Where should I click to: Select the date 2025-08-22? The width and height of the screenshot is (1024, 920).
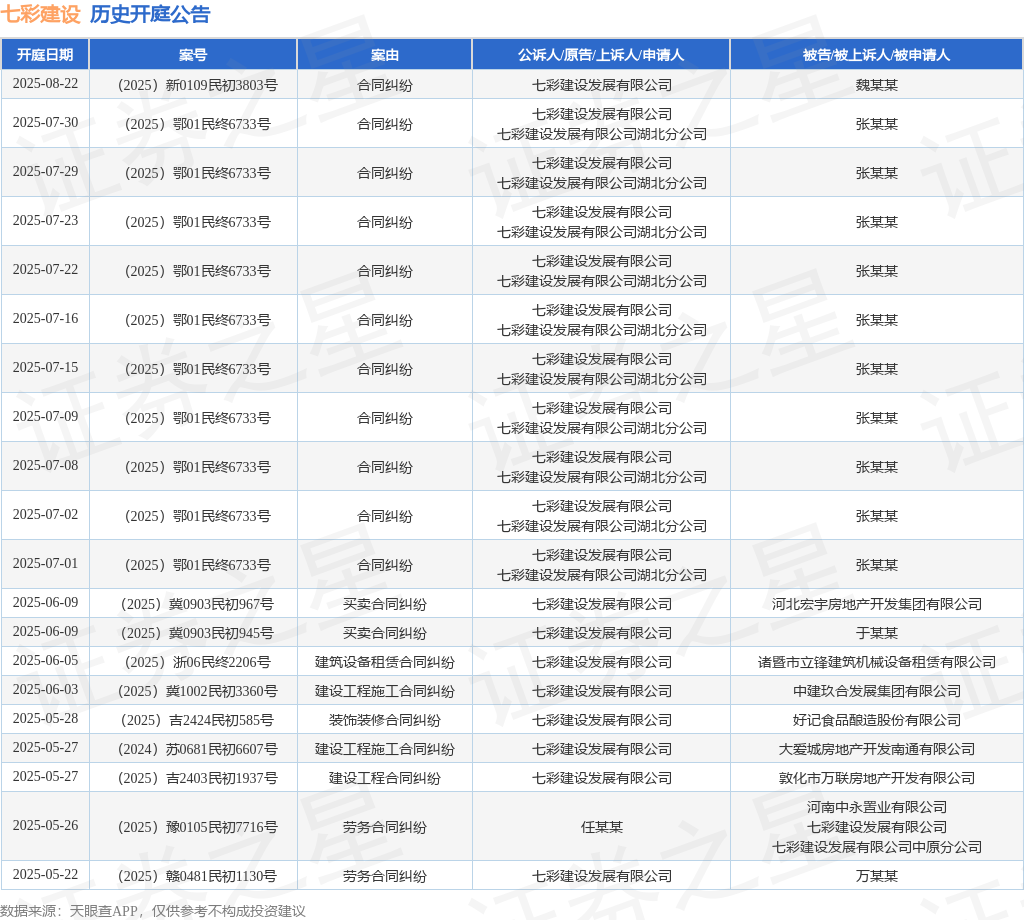pyautogui.click(x=45, y=84)
